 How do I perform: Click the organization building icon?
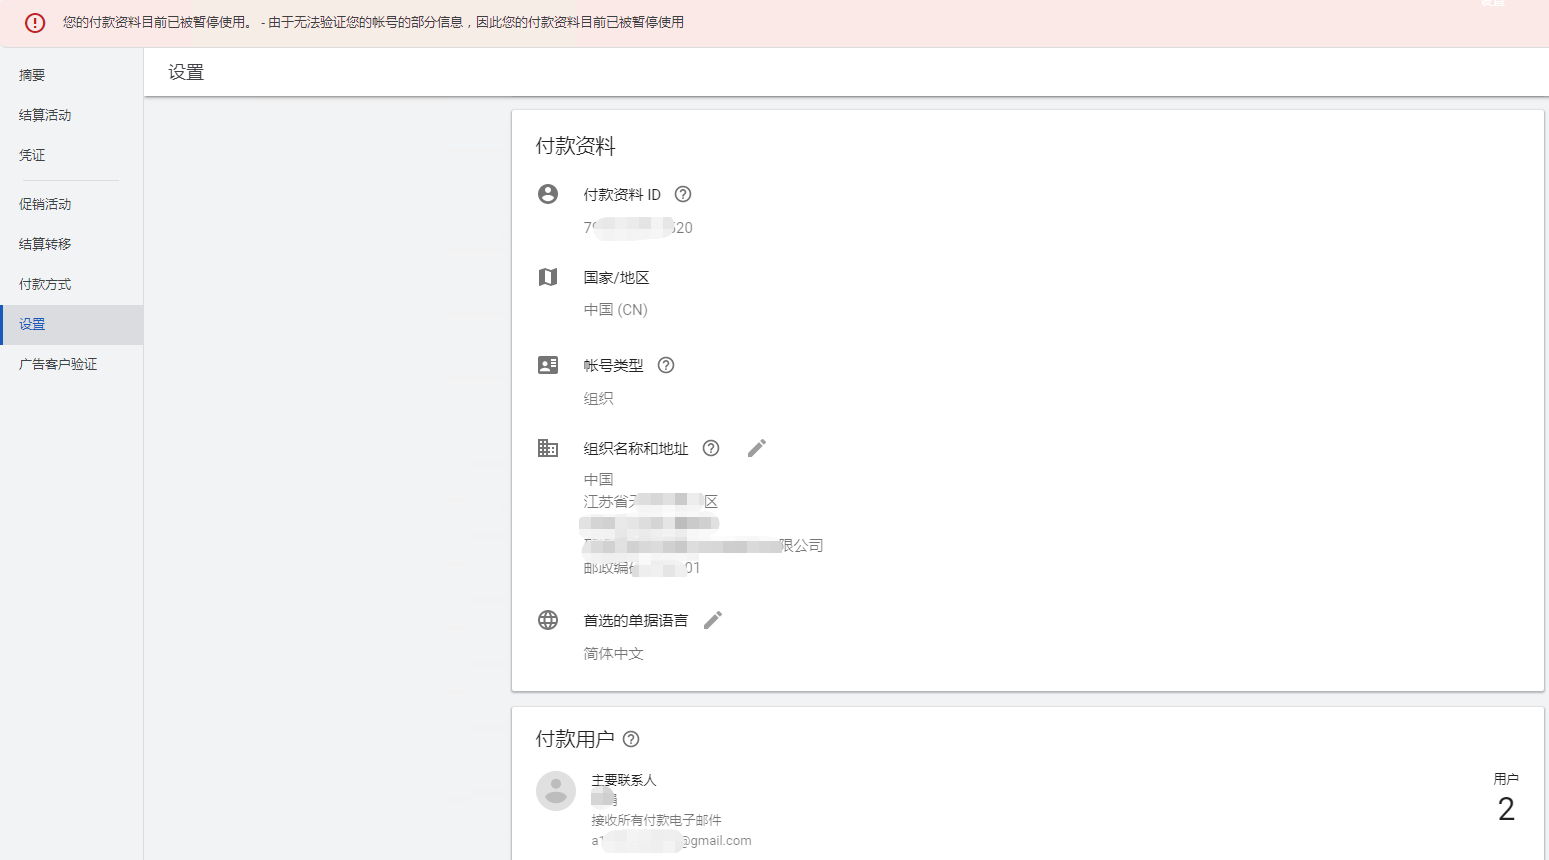pyautogui.click(x=548, y=448)
